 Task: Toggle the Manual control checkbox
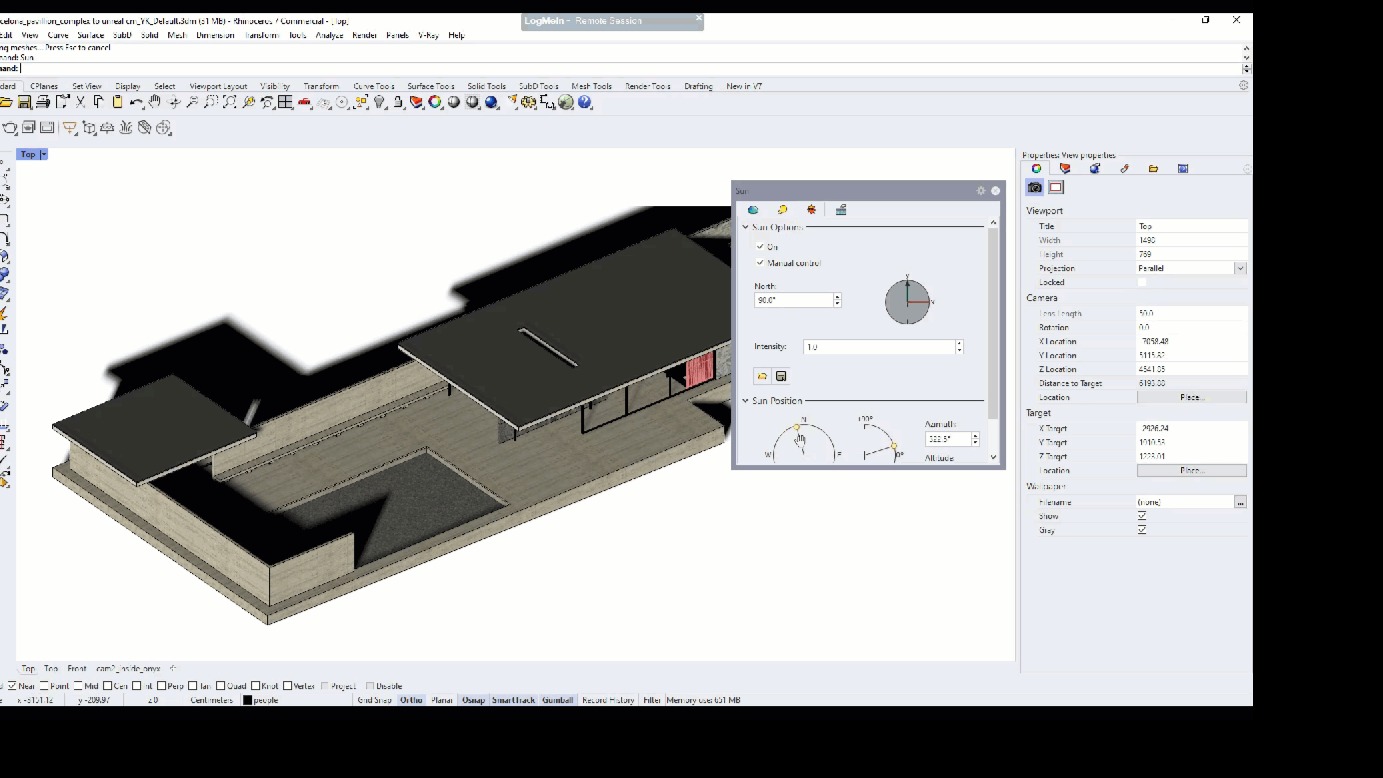coord(760,263)
